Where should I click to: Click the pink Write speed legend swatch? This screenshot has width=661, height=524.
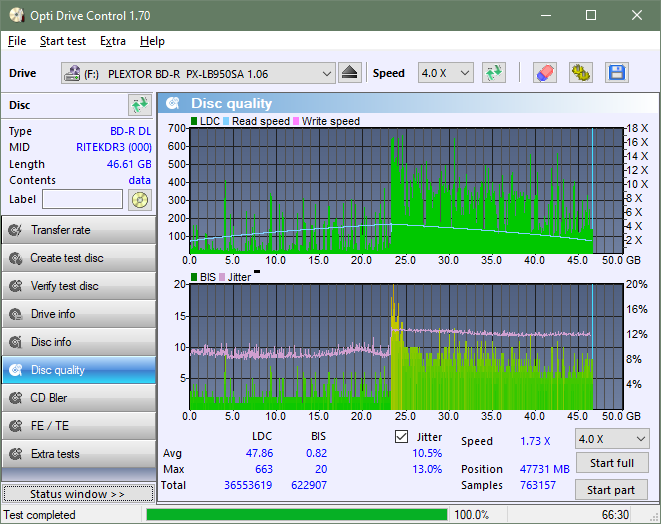click(x=296, y=121)
